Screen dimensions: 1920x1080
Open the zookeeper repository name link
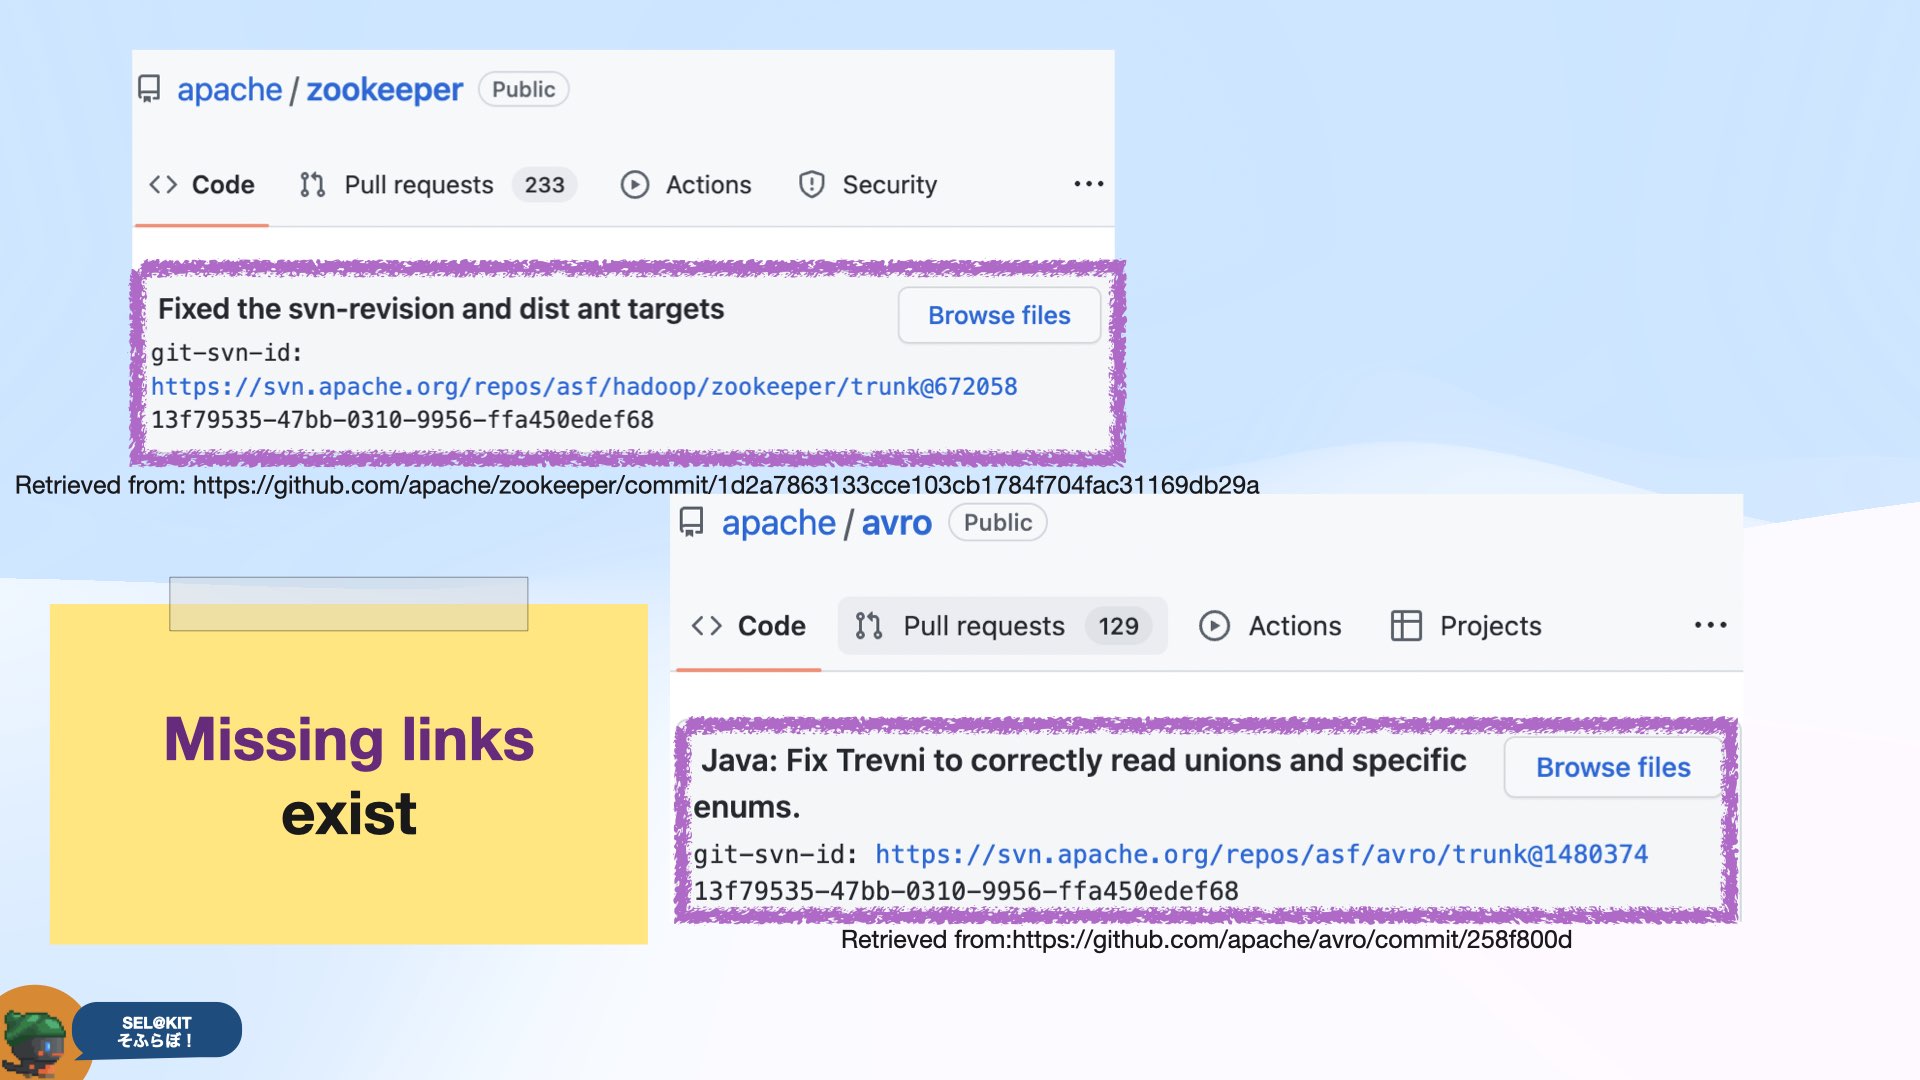pyautogui.click(x=384, y=90)
